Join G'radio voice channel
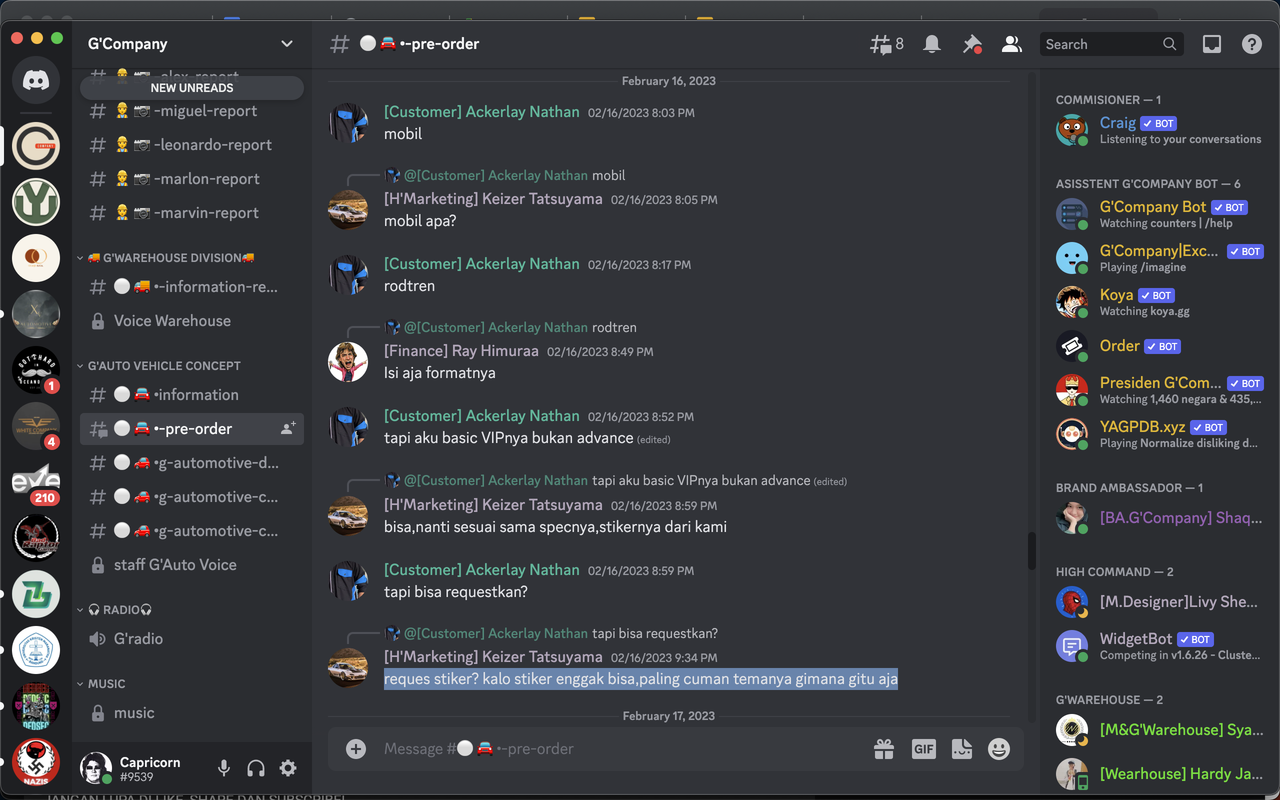Screen dimensions: 1280x800 [x=192, y=639]
